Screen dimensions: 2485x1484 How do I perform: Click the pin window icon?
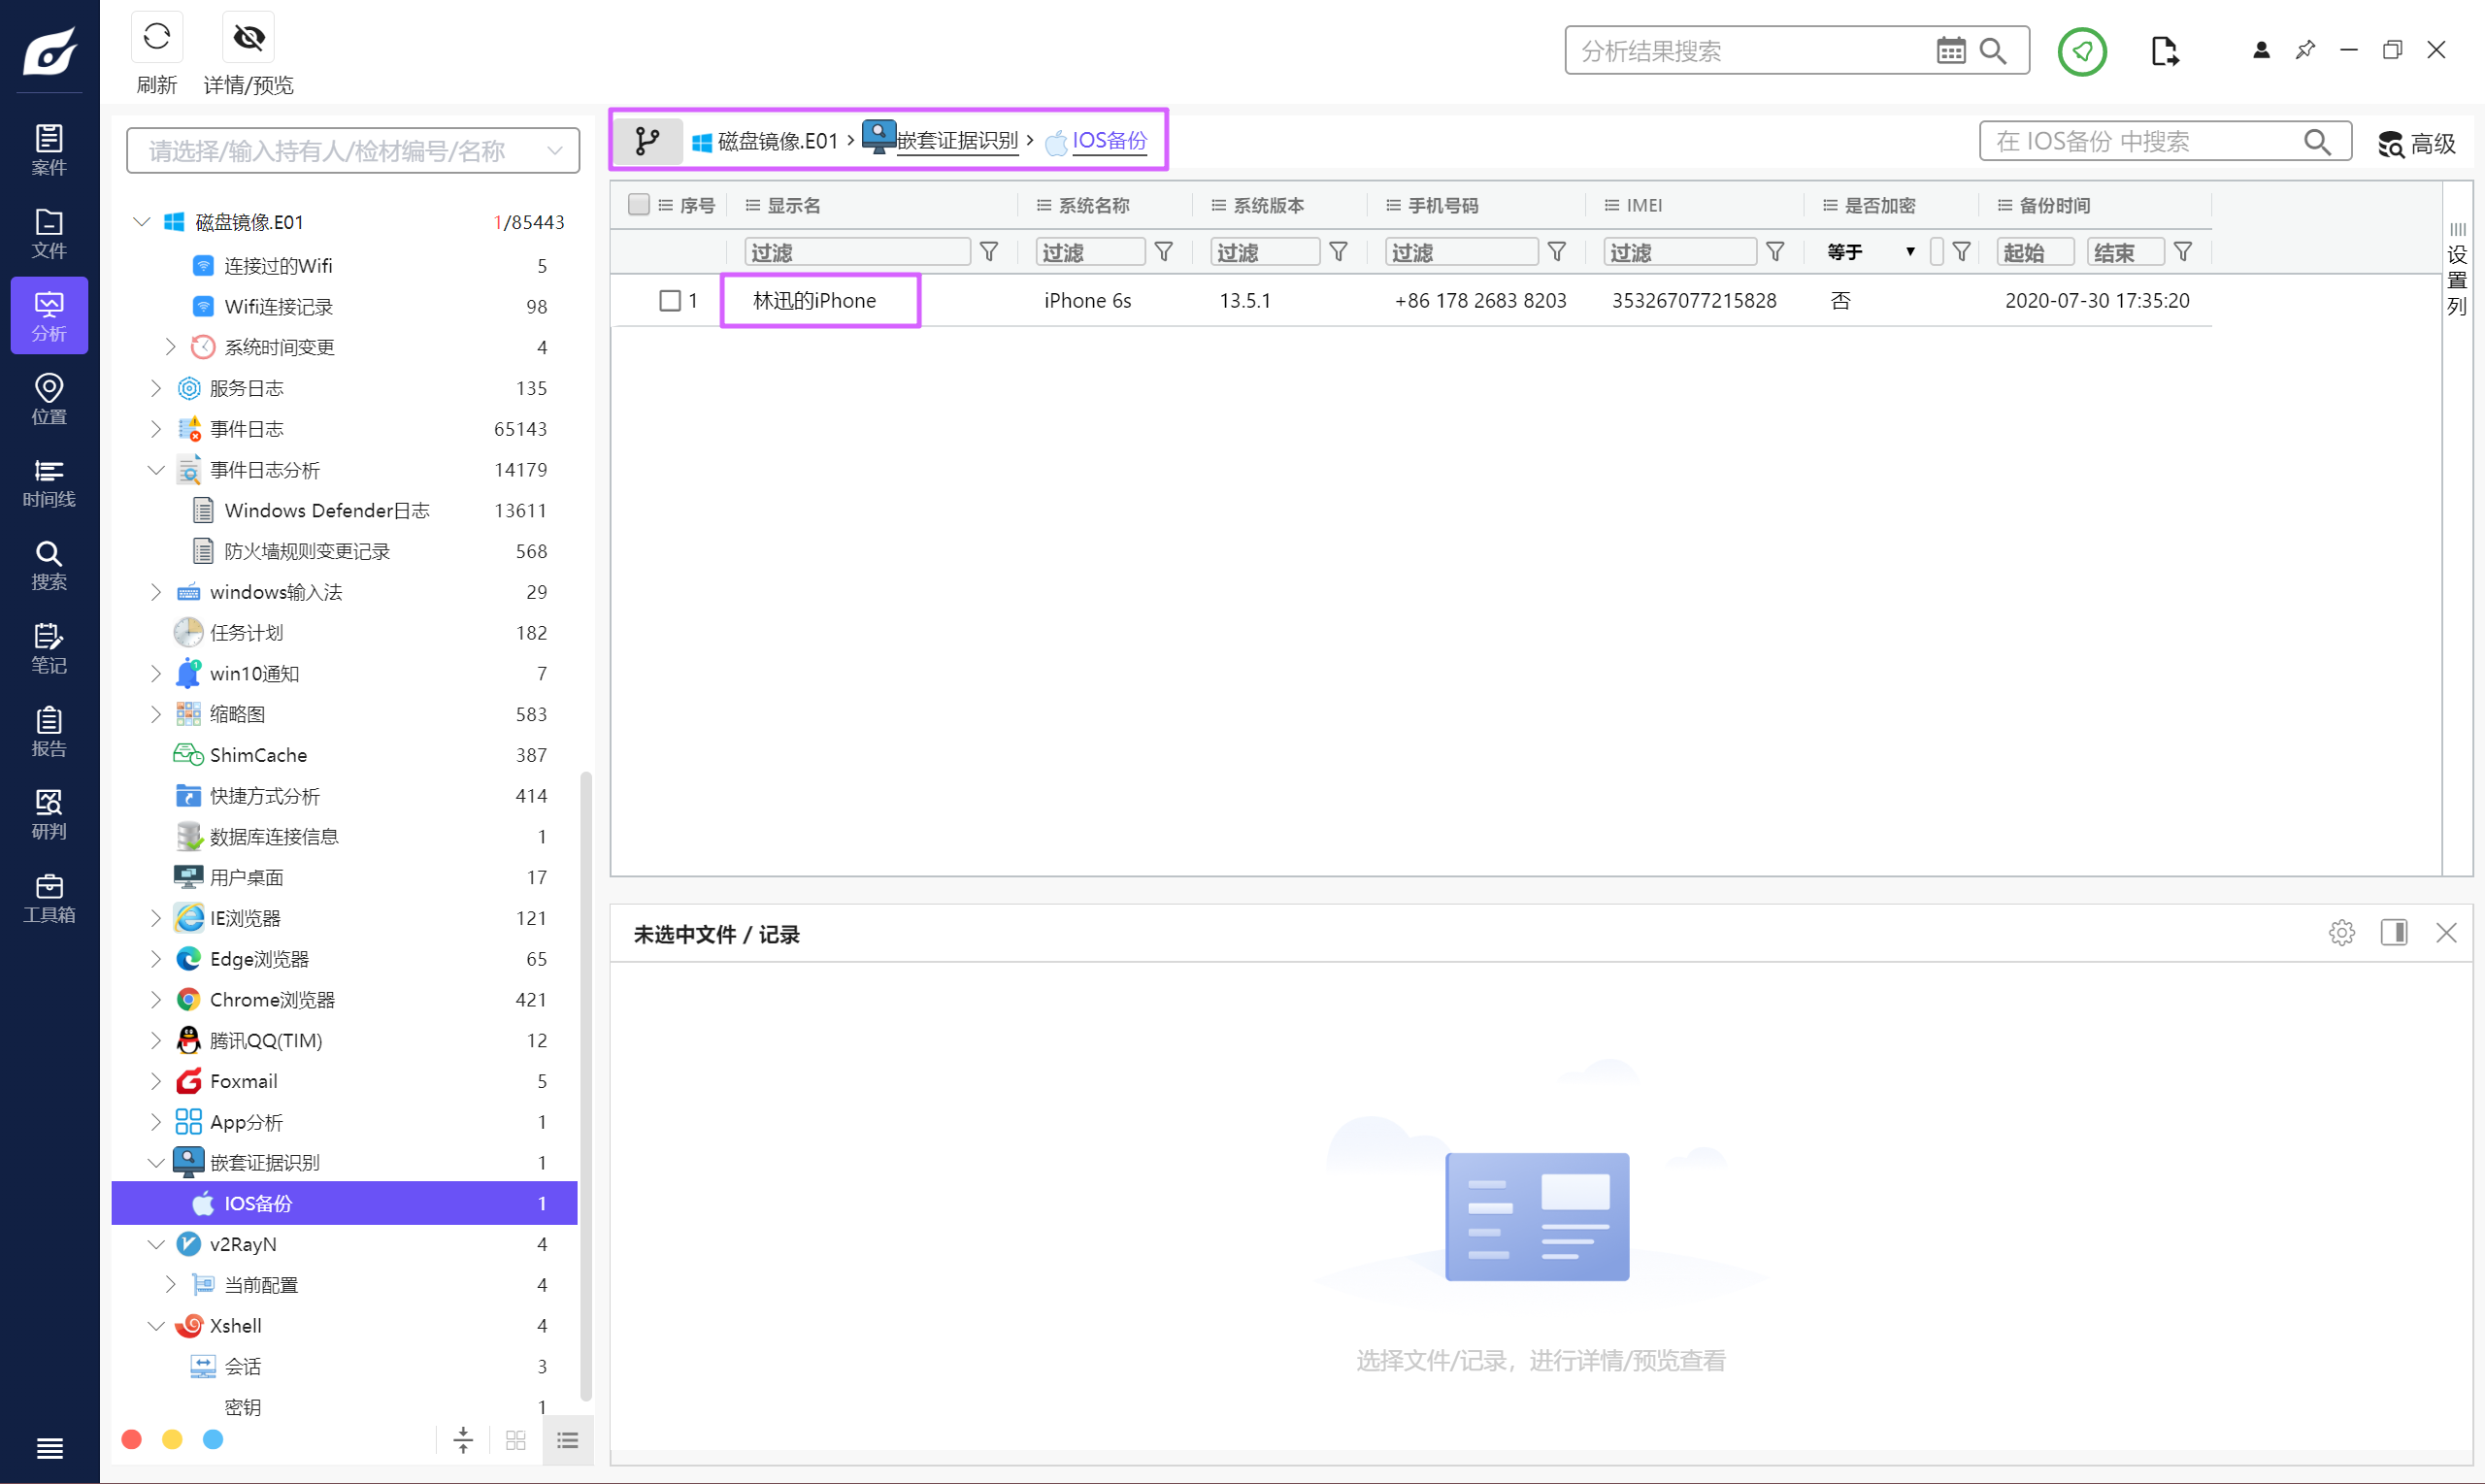point(2305,50)
